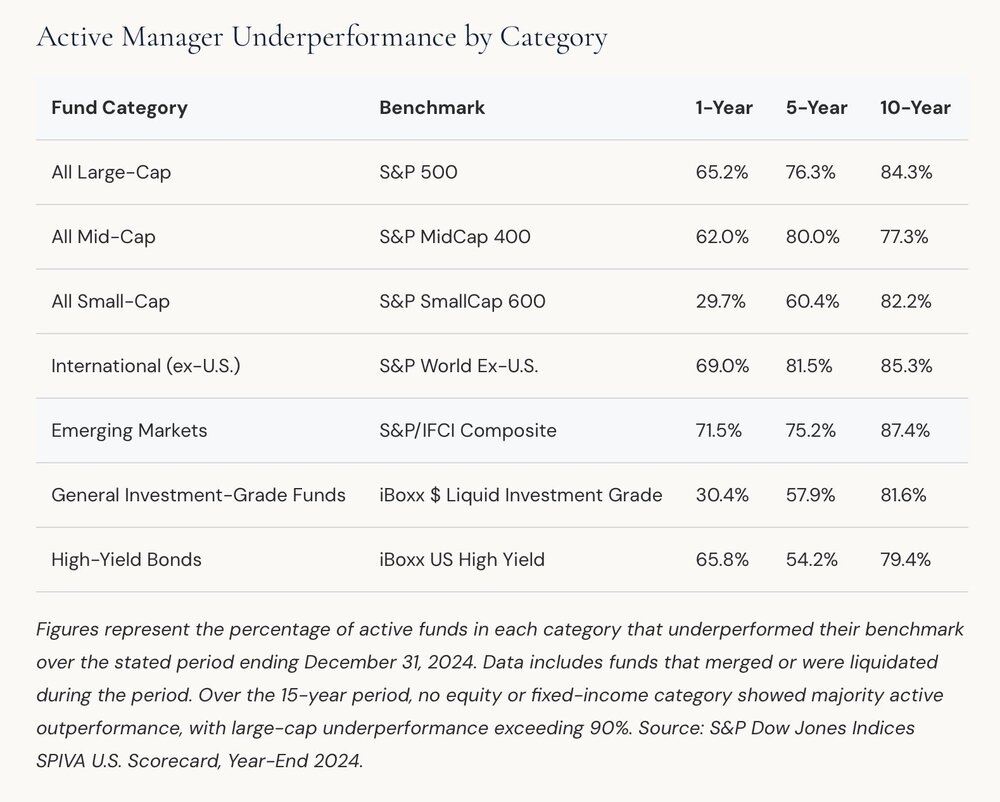Image resolution: width=1000 pixels, height=802 pixels.
Task: Click the S&P MidCap 400 benchmark cell
Action: pos(455,237)
